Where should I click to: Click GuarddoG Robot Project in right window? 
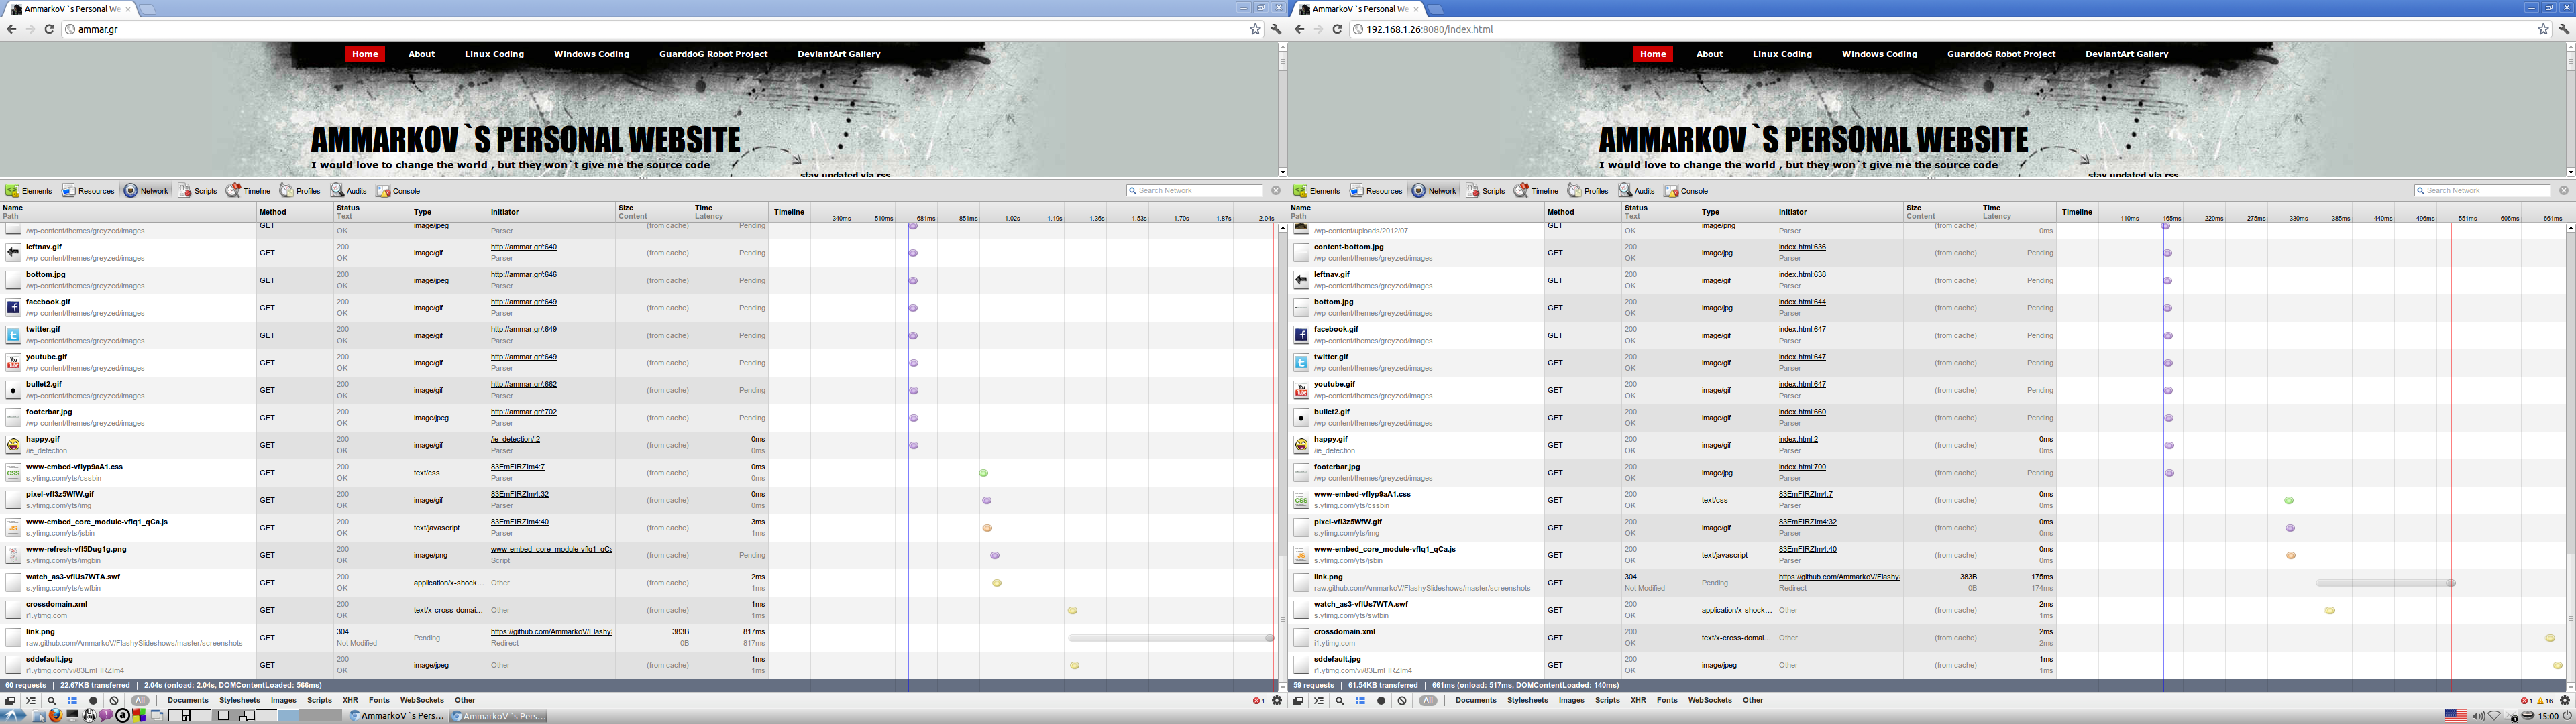[2001, 54]
